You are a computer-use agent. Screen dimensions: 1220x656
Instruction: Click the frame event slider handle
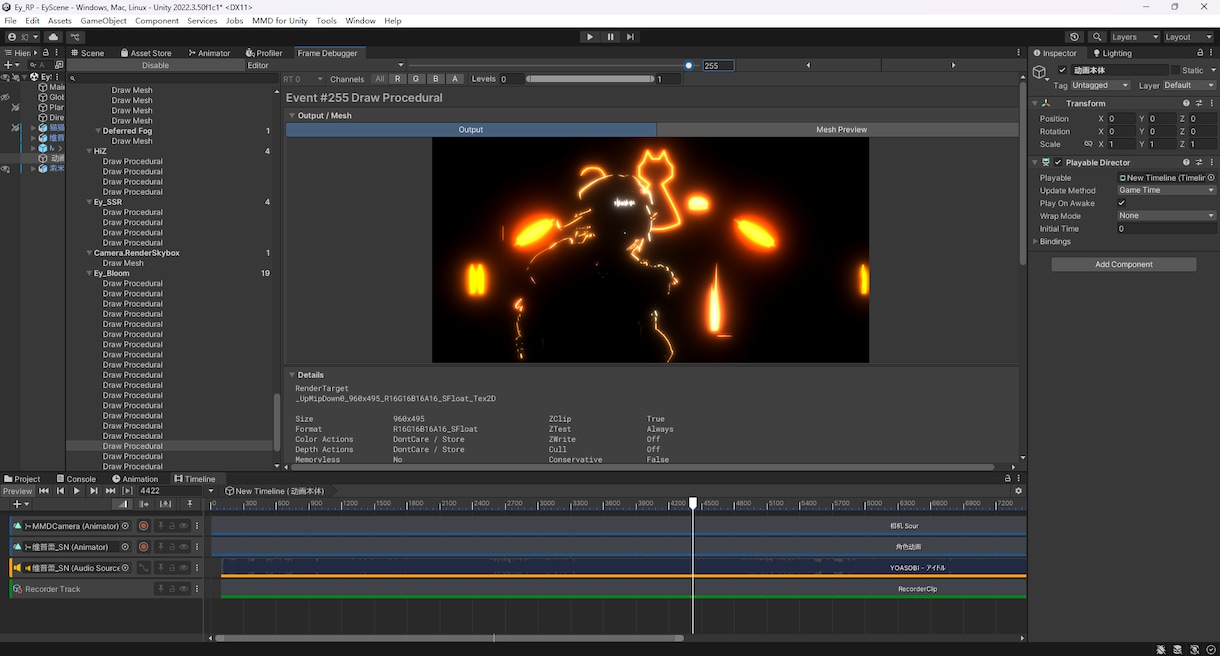tap(689, 65)
